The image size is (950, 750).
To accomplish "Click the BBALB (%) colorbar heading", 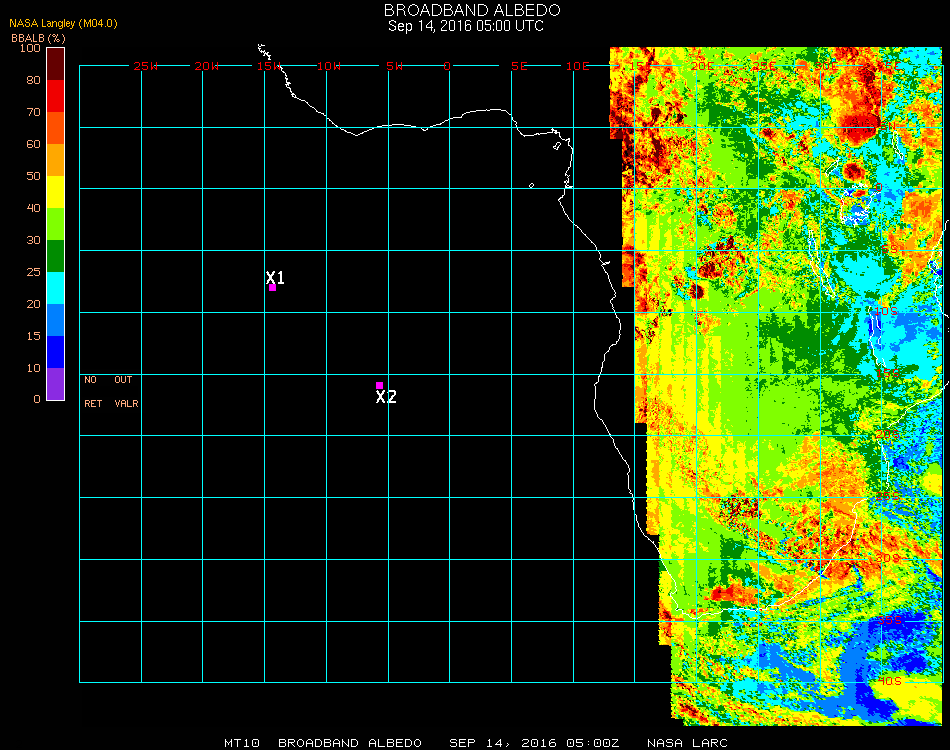I will [38, 37].
